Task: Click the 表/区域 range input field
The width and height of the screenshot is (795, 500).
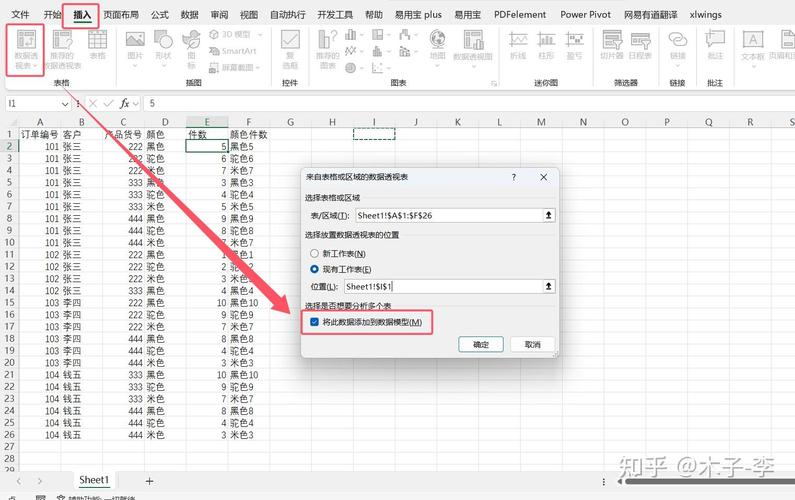Action: [x=449, y=215]
